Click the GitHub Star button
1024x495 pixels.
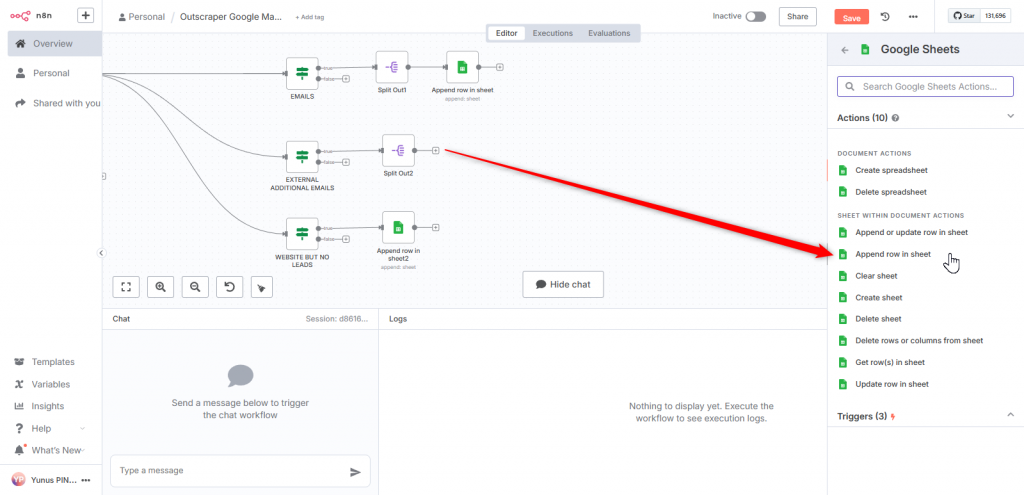[x=965, y=16]
